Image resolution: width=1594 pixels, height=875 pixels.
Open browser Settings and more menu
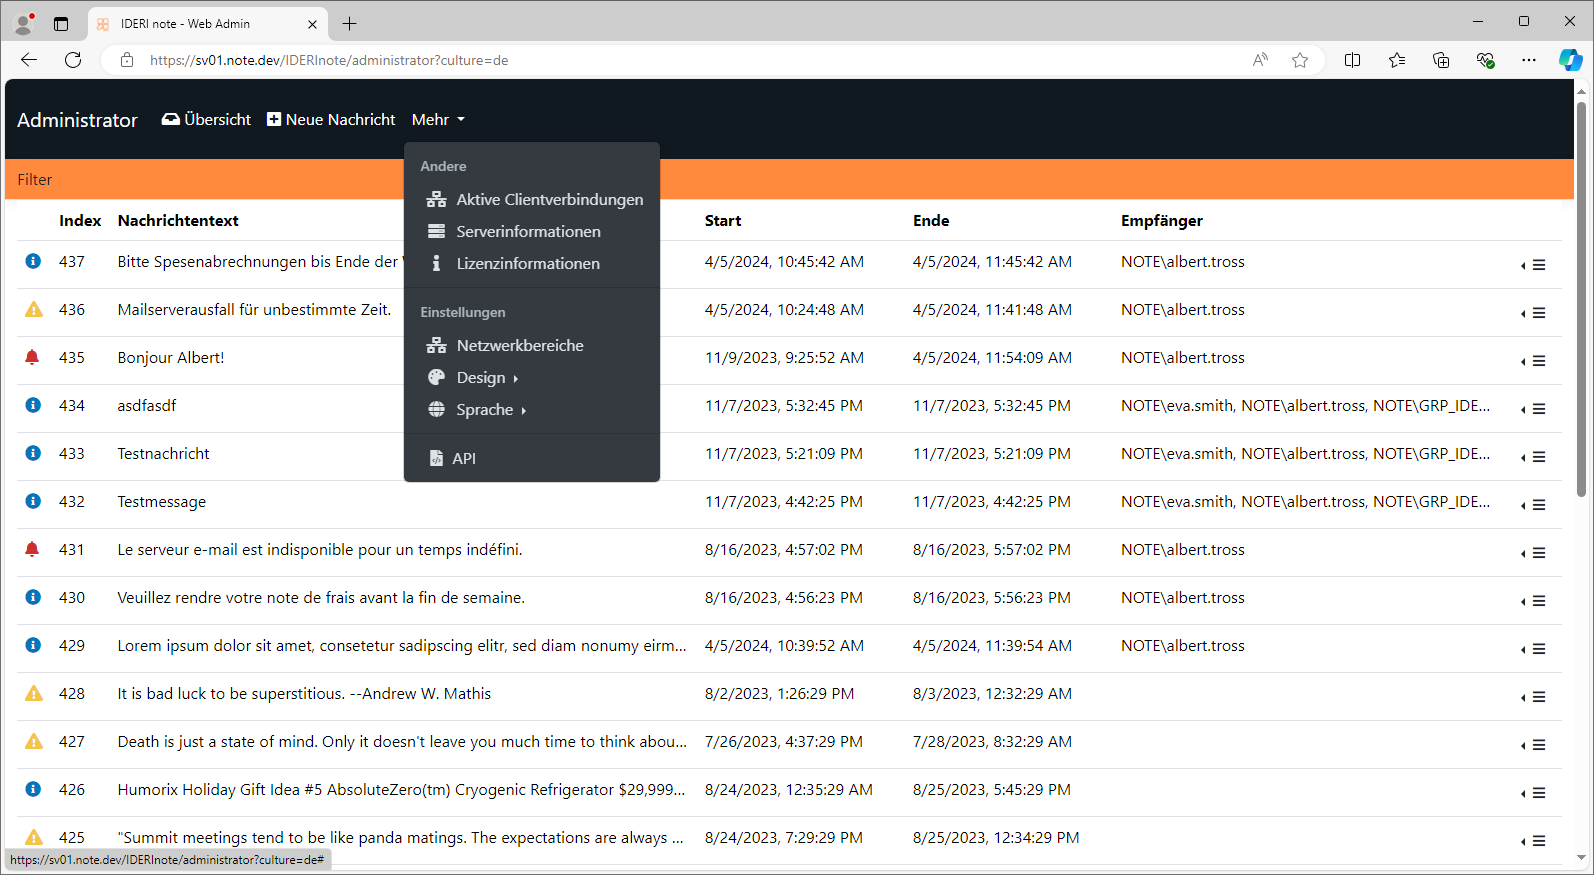(x=1529, y=60)
